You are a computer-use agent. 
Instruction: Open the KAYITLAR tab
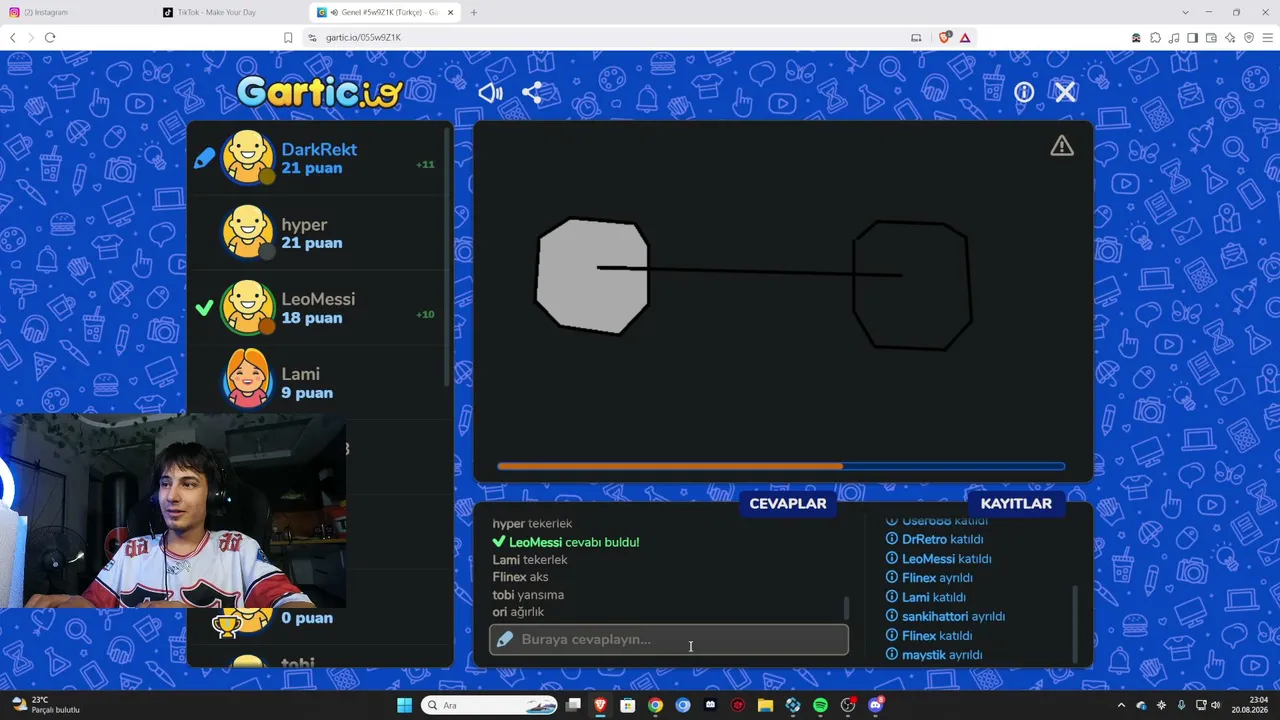[x=1016, y=504]
